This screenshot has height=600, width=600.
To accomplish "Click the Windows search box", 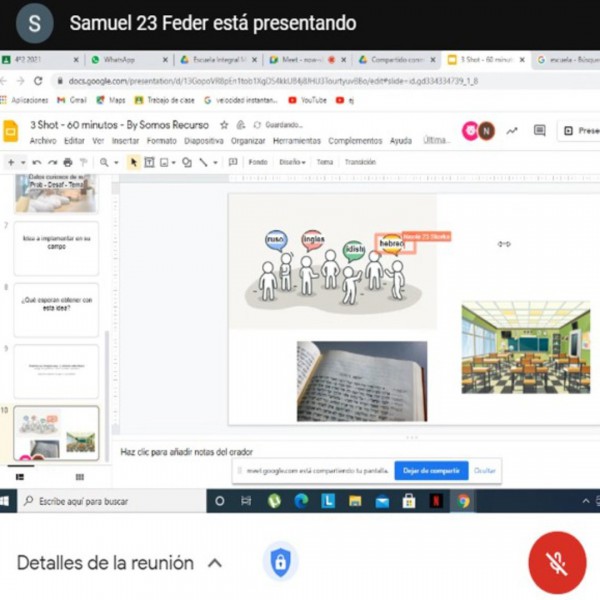I will point(112,501).
